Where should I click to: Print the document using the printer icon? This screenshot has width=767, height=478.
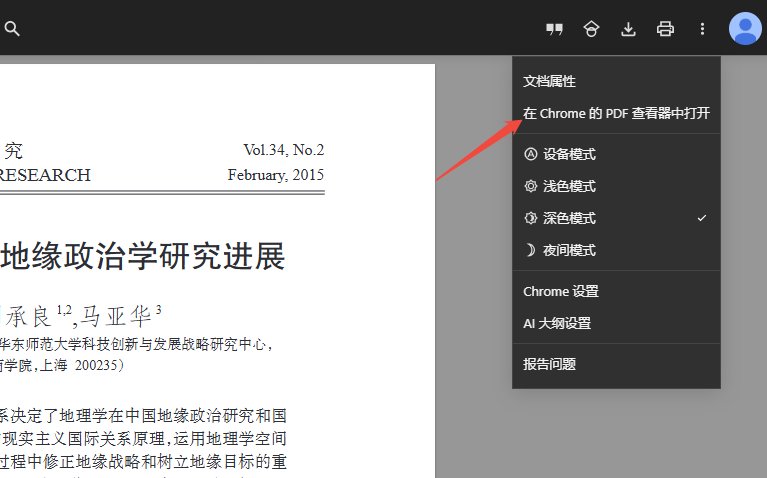(665, 29)
